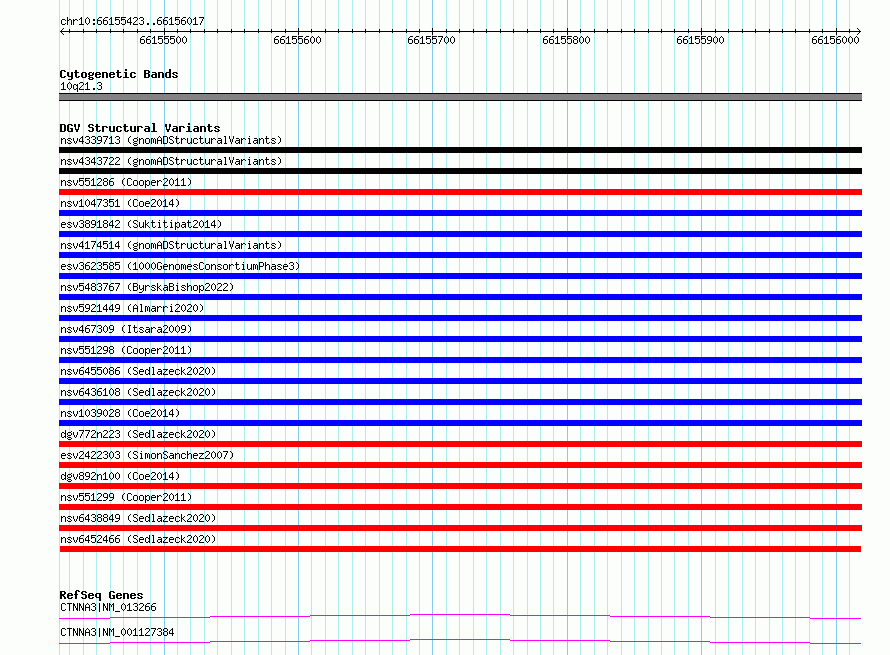This screenshot has width=890, height=655.
Task: Click the 10q21.3 band label
Action: pos(81,86)
